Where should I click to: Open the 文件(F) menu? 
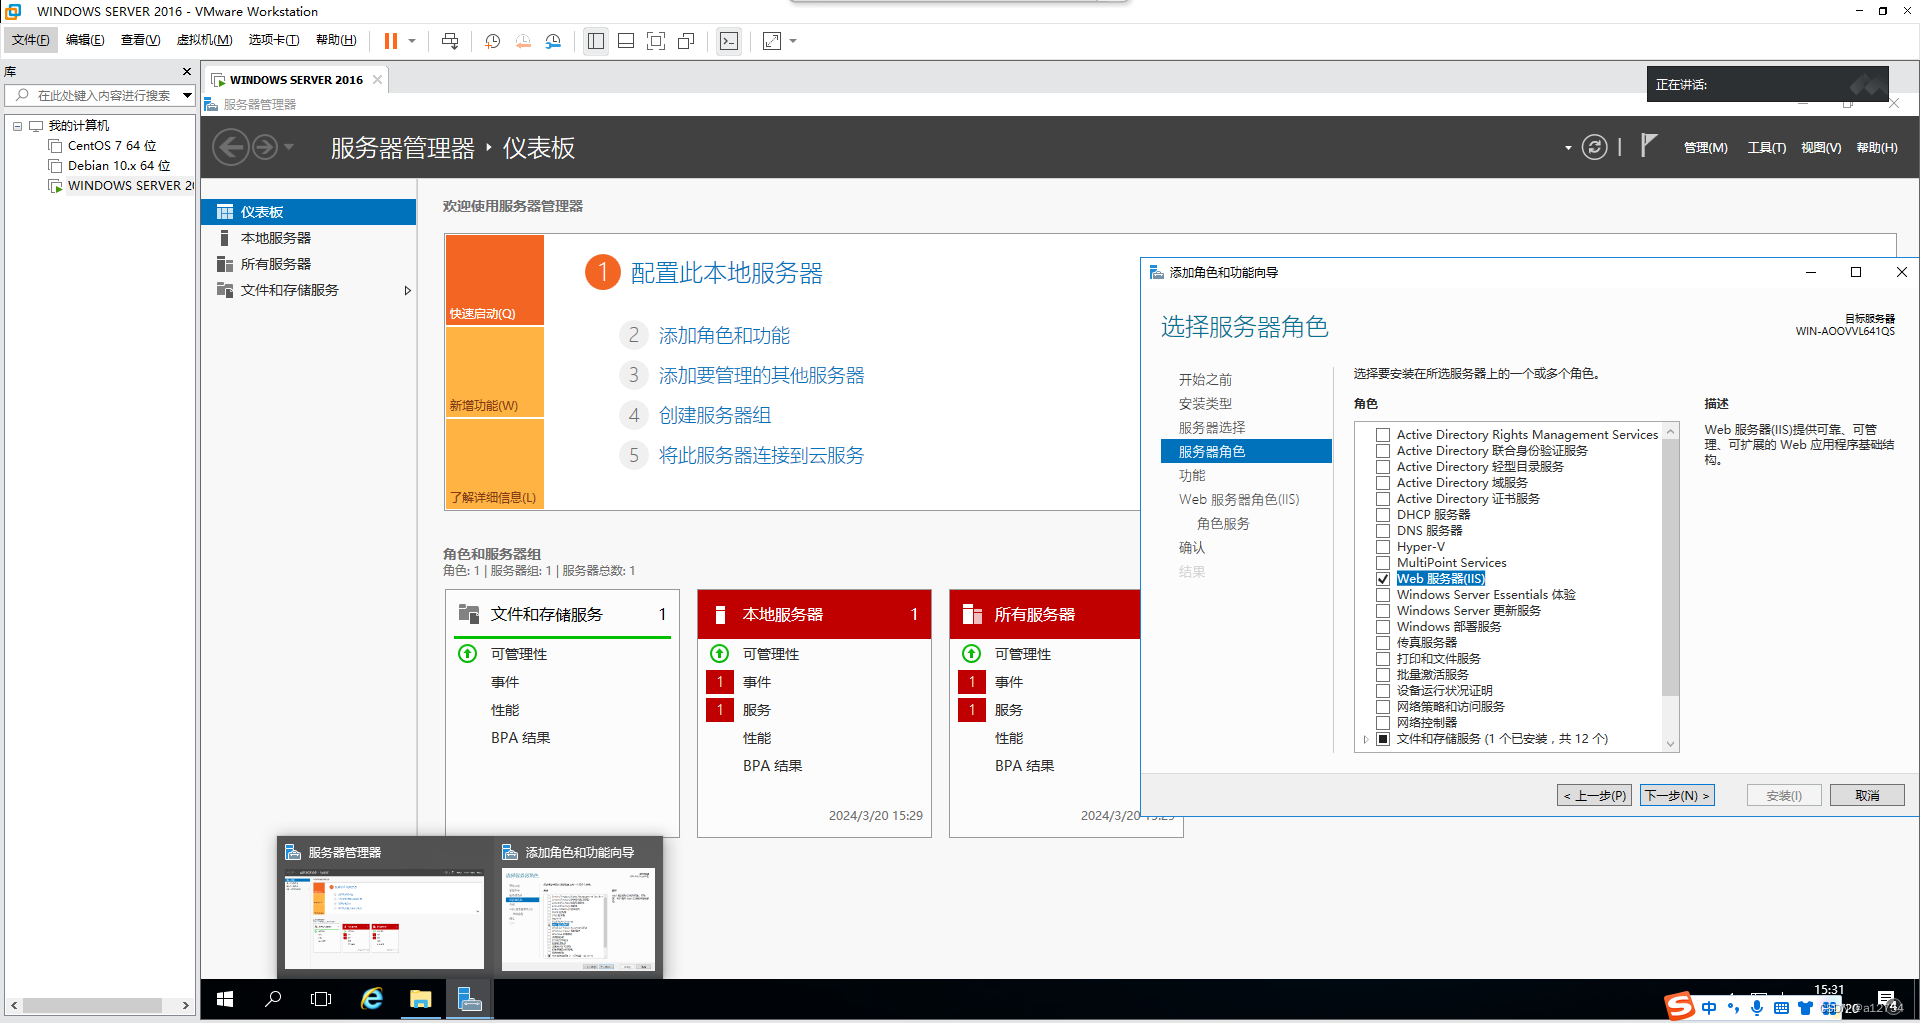click(x=30, y=40)
